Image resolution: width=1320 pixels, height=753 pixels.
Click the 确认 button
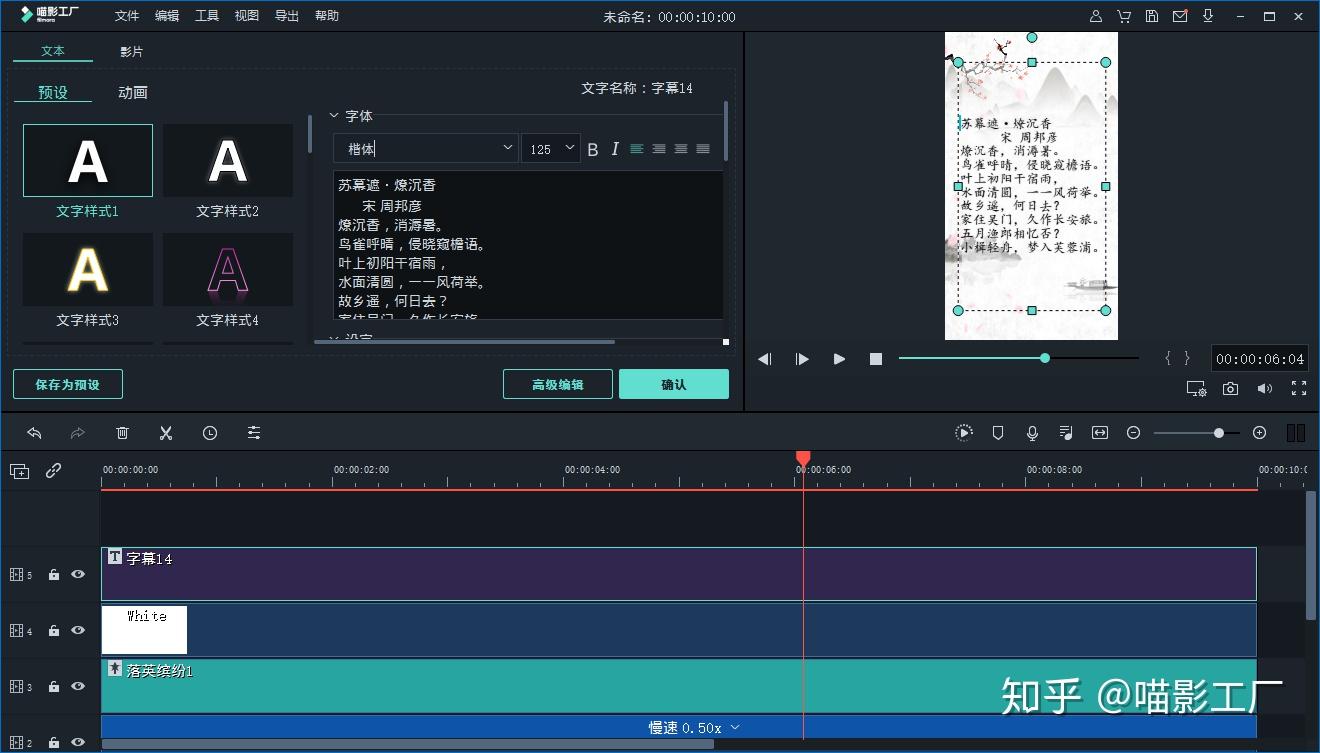(x=674, y=385)
